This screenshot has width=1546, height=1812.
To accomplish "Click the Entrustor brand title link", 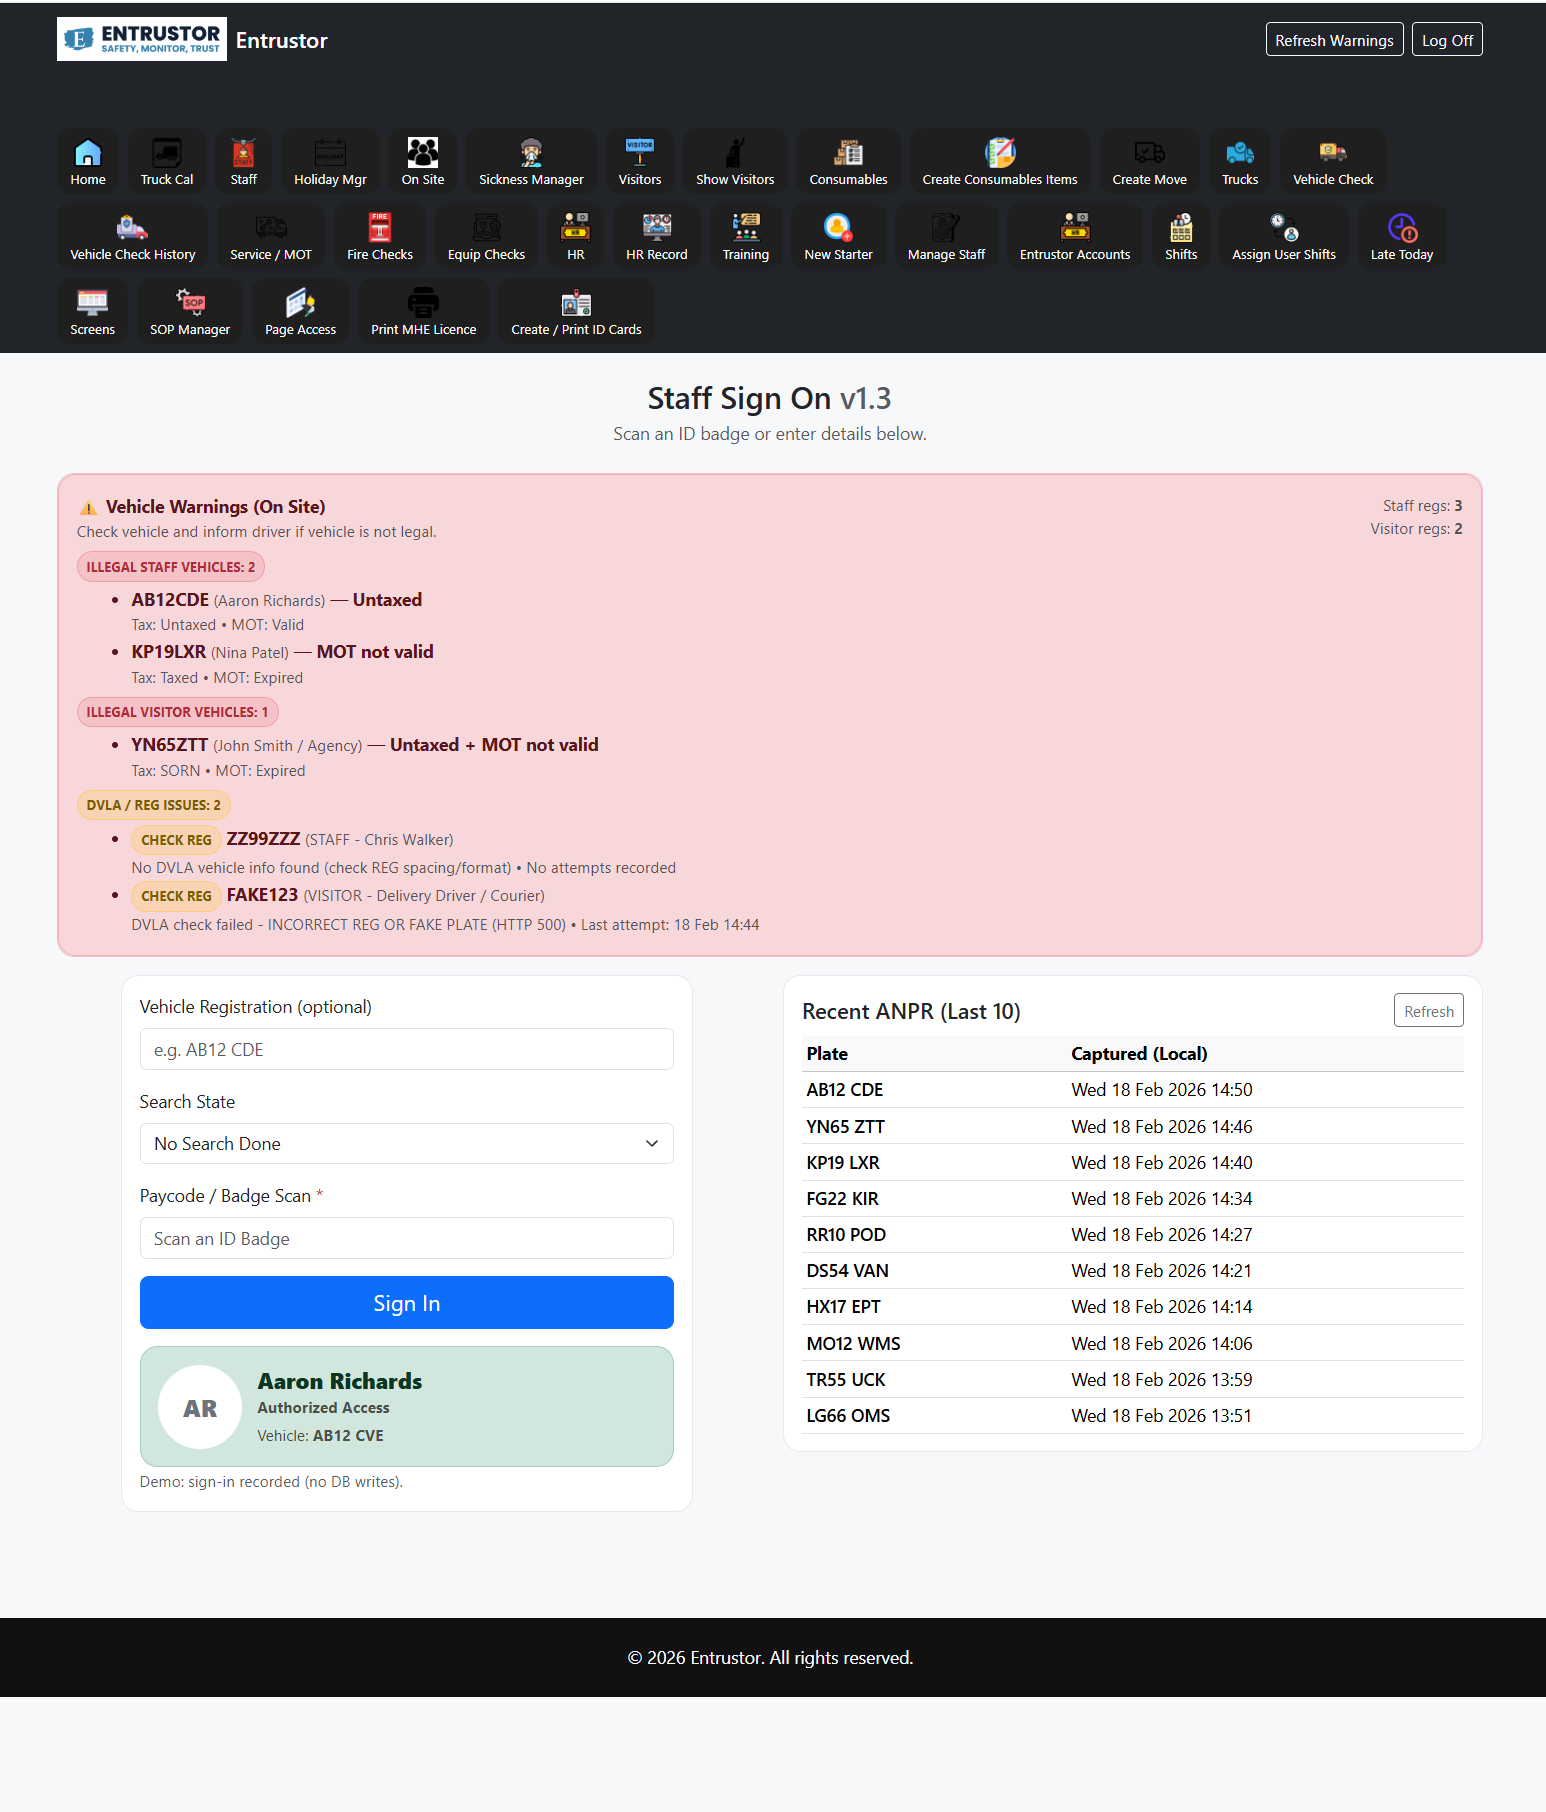I will [281, 40].
